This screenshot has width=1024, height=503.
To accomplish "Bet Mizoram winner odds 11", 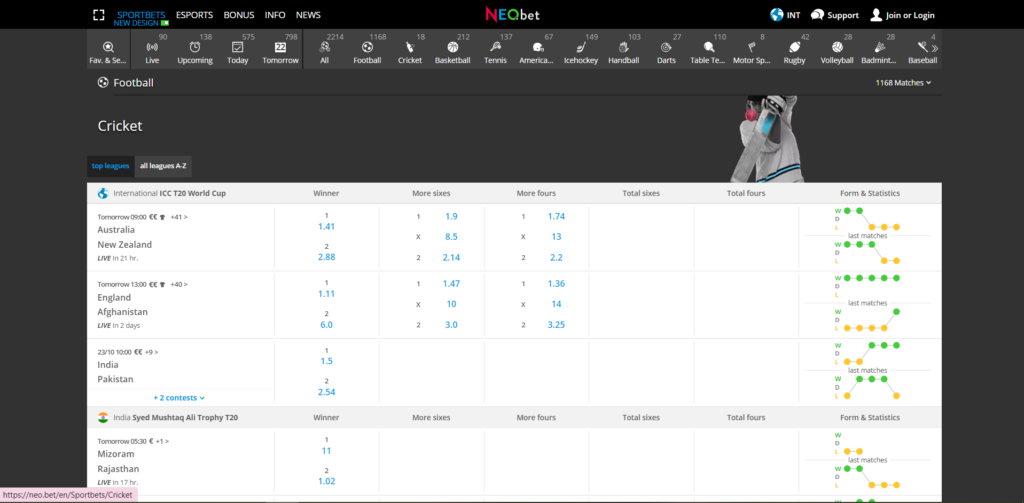I will point(327,451).
